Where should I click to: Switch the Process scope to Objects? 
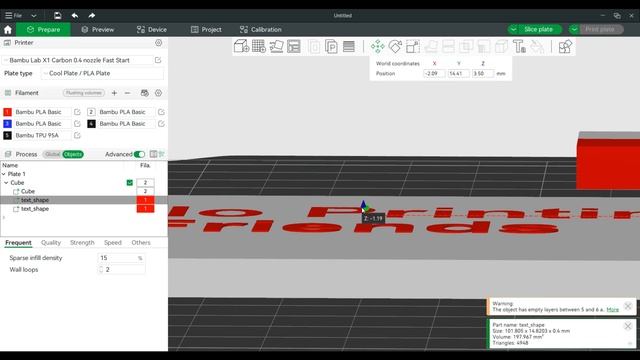(73, 154)
